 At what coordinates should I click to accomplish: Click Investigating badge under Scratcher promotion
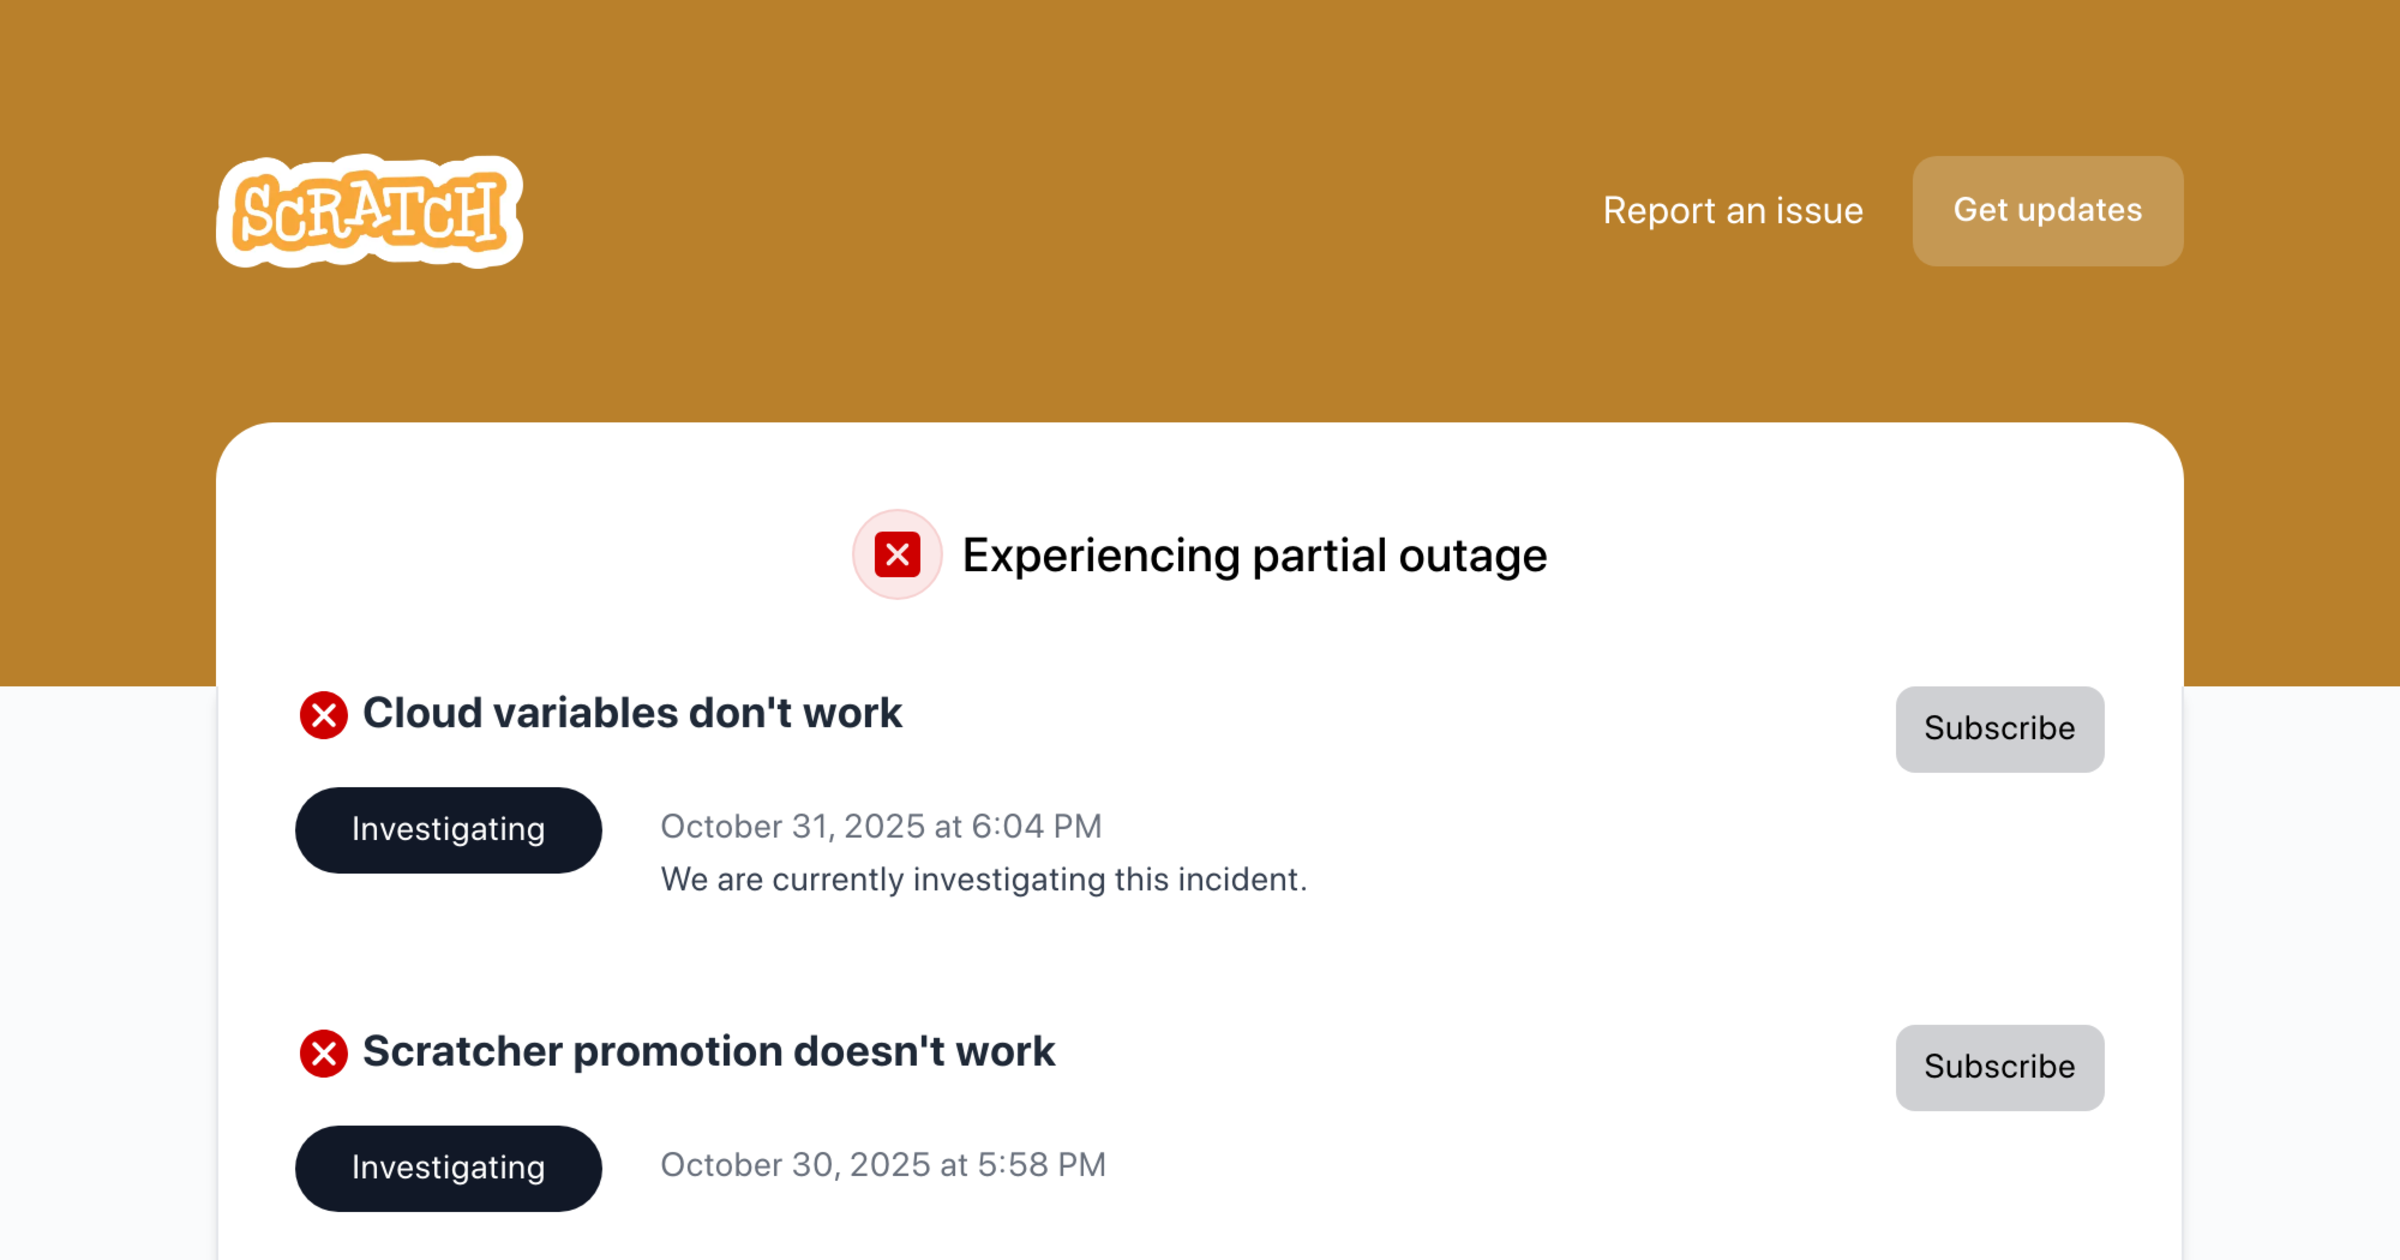448,1168
